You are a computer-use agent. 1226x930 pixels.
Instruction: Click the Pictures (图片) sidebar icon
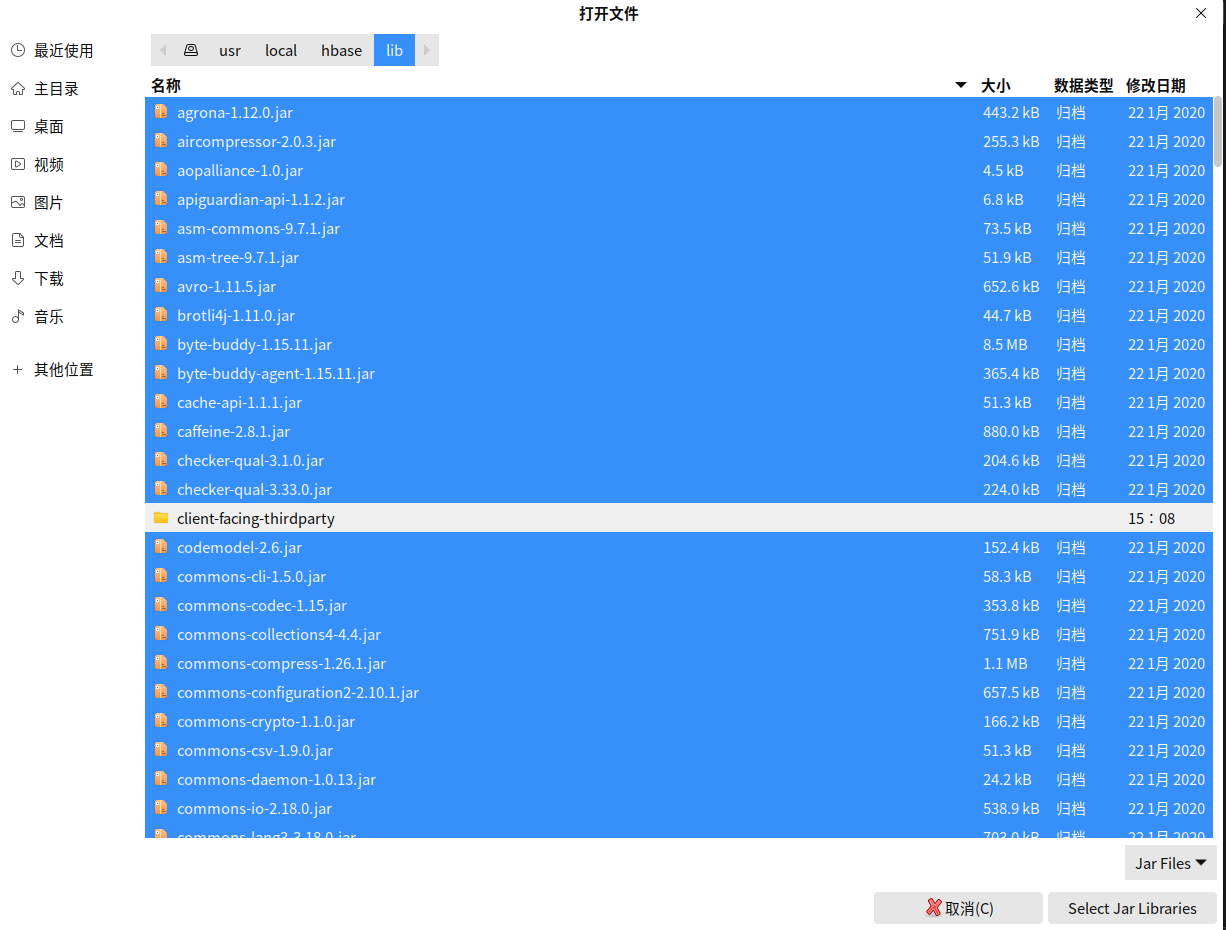click(x=18, y=202)
